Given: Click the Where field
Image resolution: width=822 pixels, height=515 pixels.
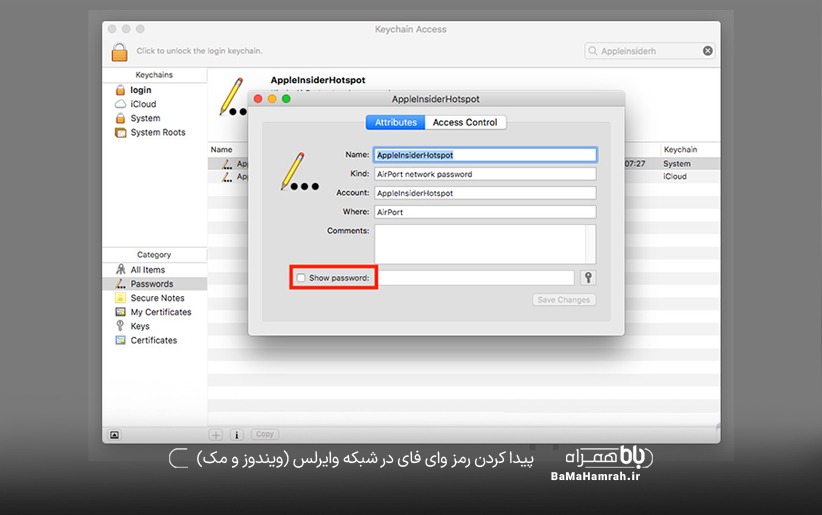Looking at the screenshot, I should [x=485, y=212].
